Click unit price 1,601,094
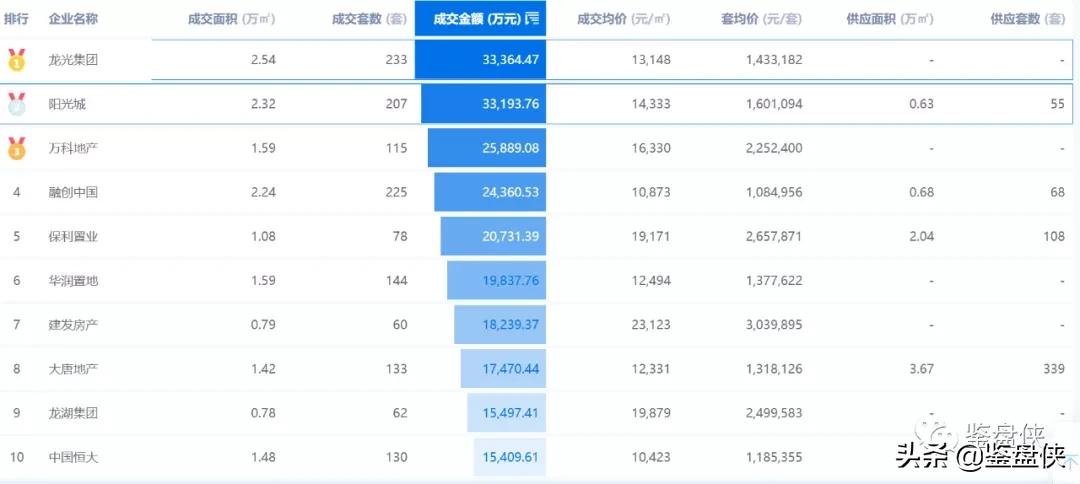This screenshot has height=484, width=1080. (774, 104)
